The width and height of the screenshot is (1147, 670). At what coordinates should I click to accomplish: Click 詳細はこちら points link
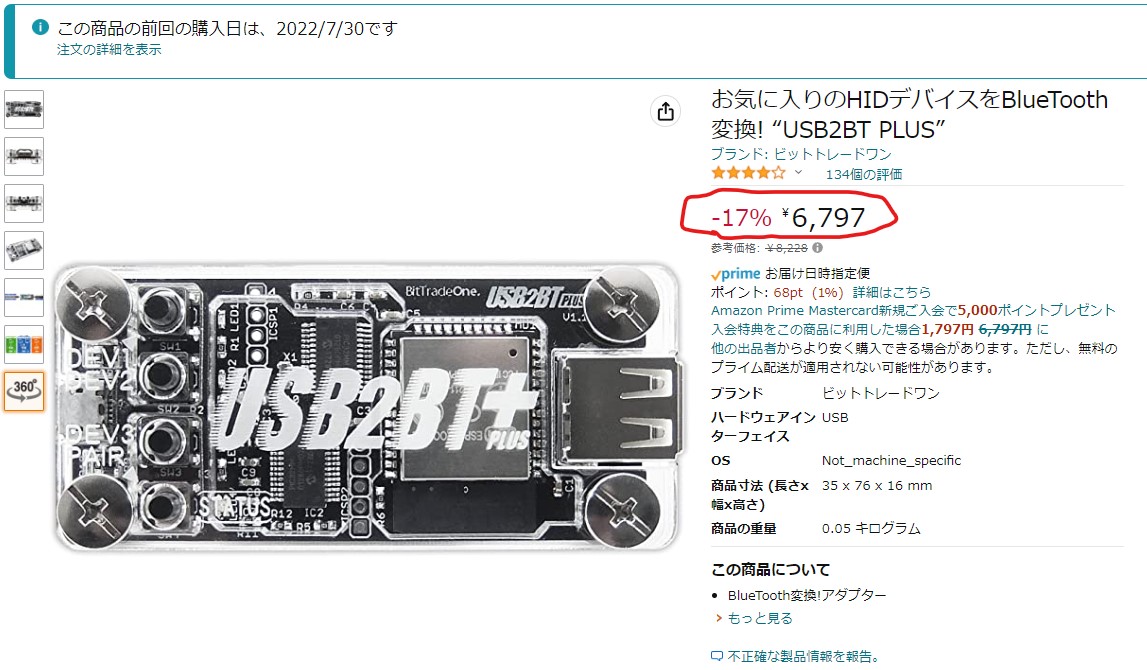pyautogui.click(x=892, y=292)
